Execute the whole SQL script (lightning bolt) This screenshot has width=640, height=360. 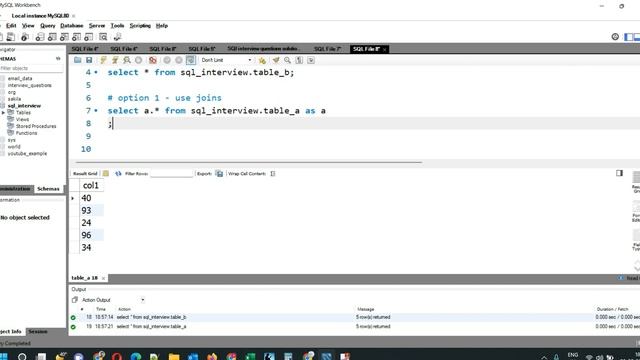103,60
